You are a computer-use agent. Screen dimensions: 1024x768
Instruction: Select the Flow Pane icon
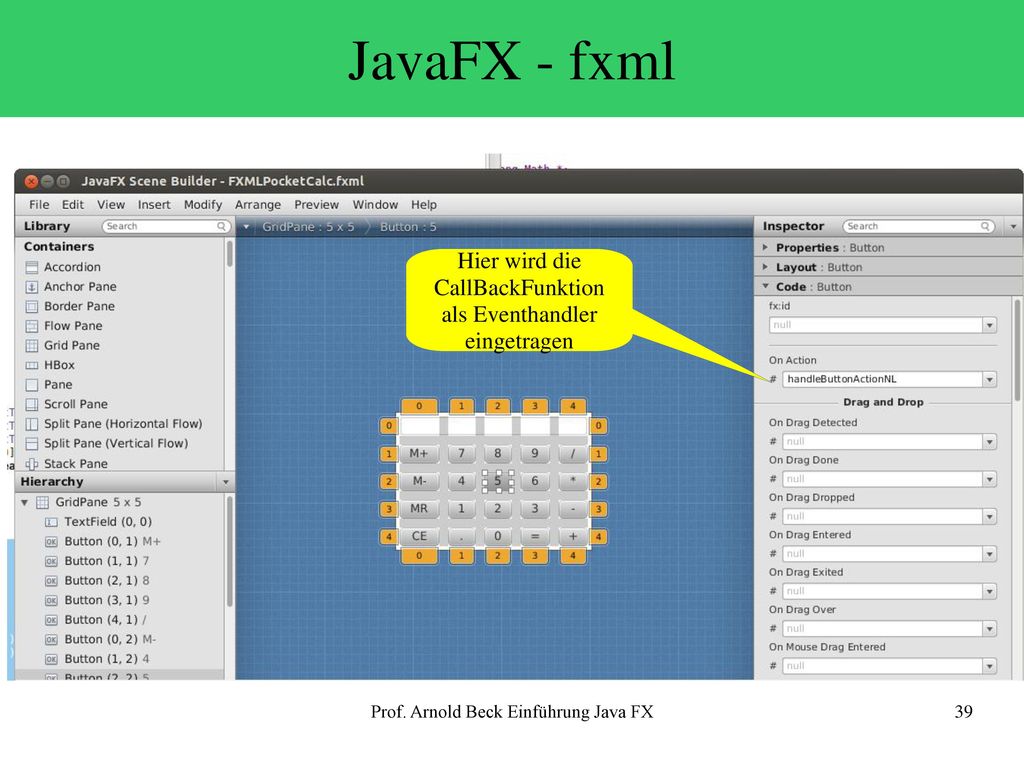click(x=31, y=326)
